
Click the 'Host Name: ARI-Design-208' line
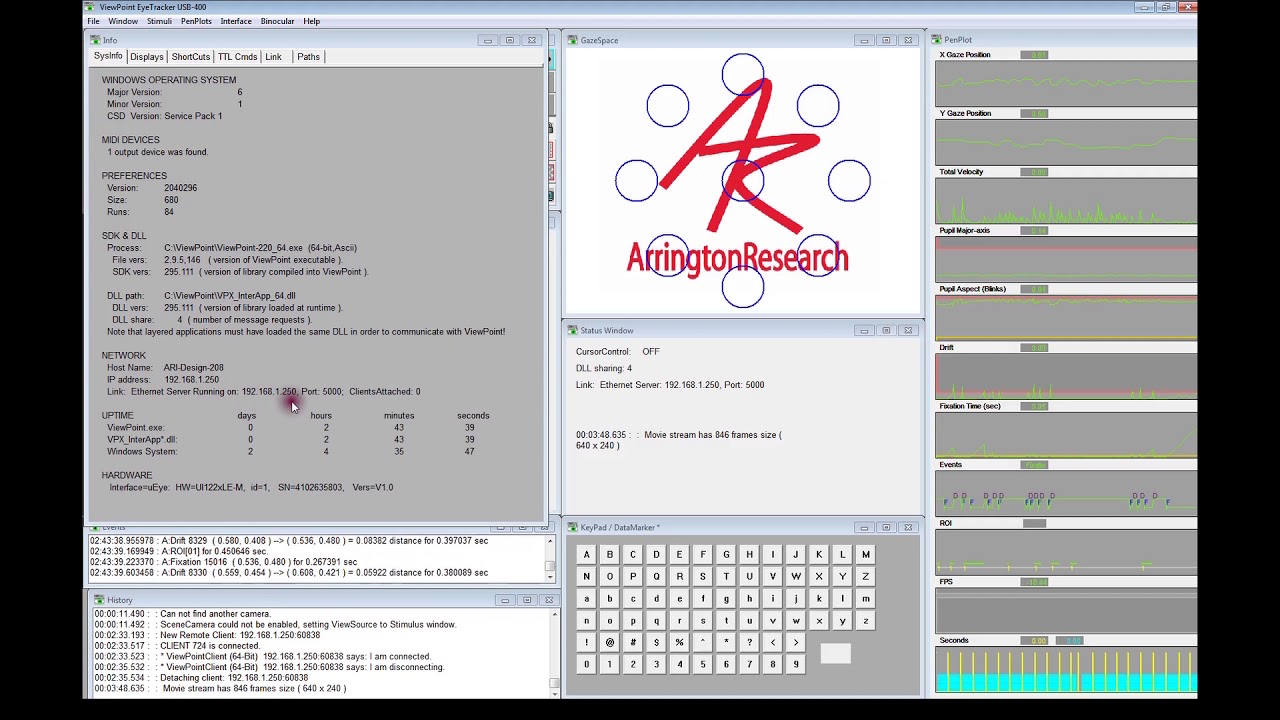click(x=165, y=368)
